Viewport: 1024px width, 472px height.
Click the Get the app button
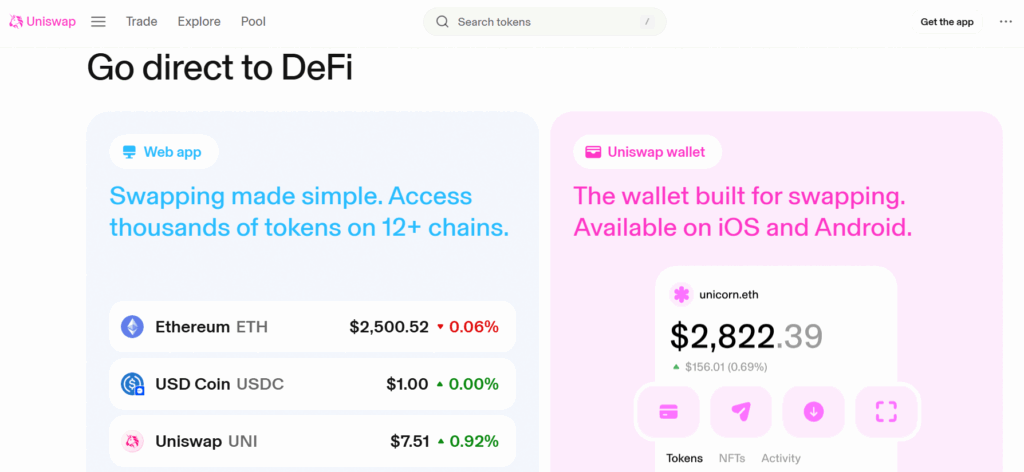coord(947,22)
